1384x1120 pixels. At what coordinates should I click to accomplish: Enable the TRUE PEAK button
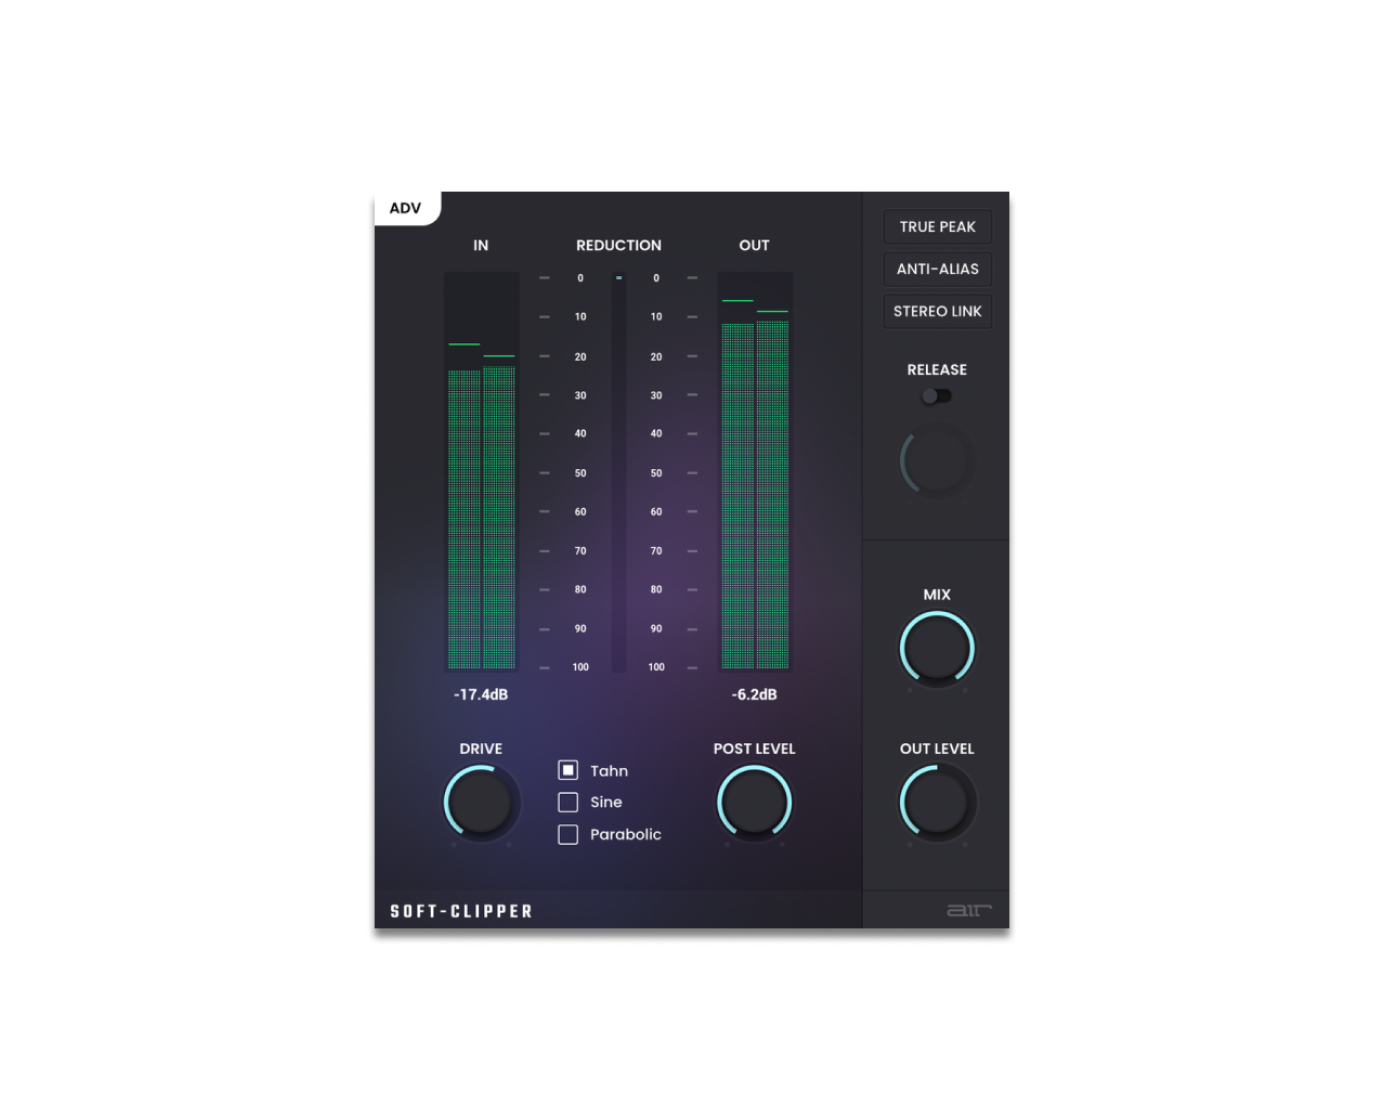(937, 227)
